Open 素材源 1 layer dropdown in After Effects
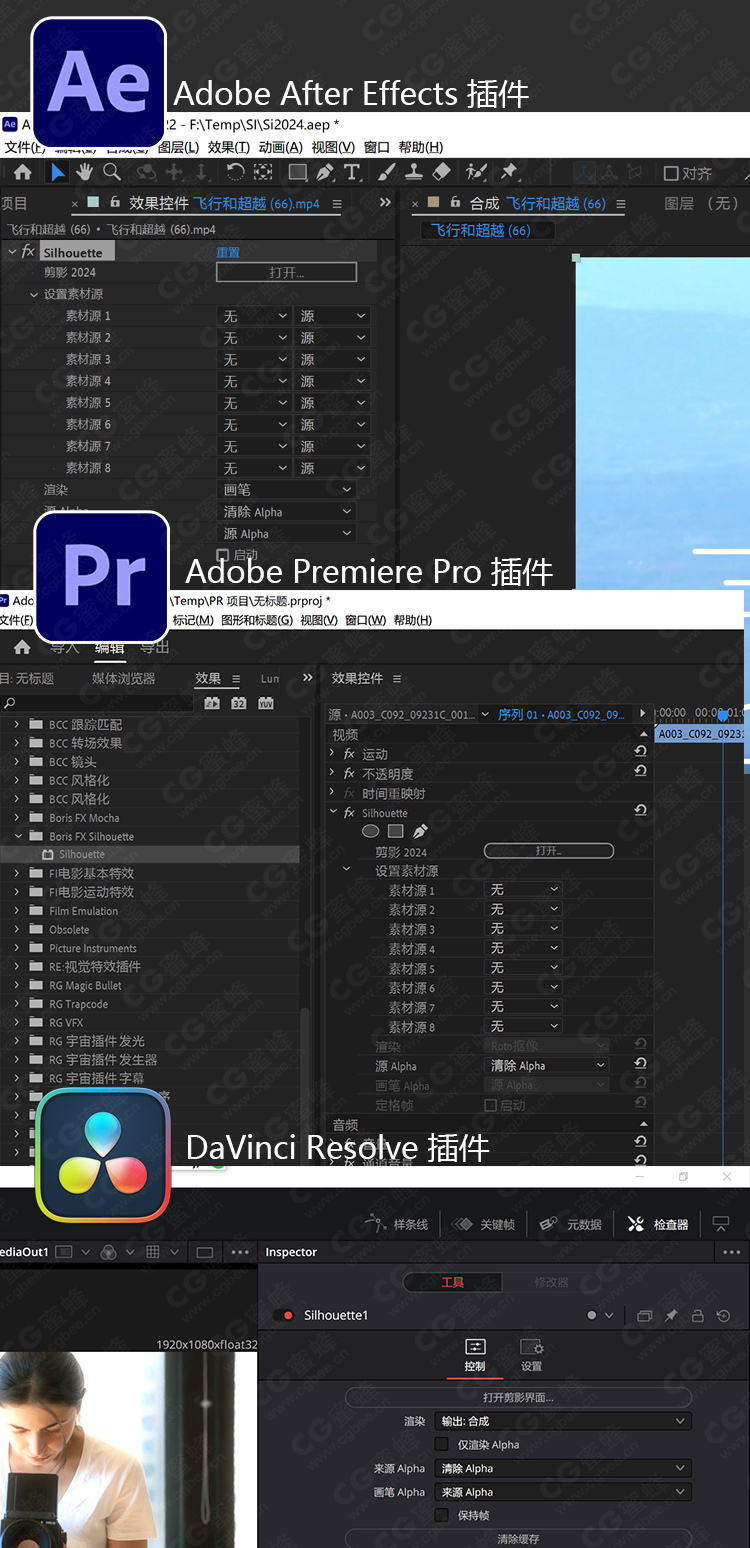Screen dimensions: 750x1548 [x=254, y=316]
